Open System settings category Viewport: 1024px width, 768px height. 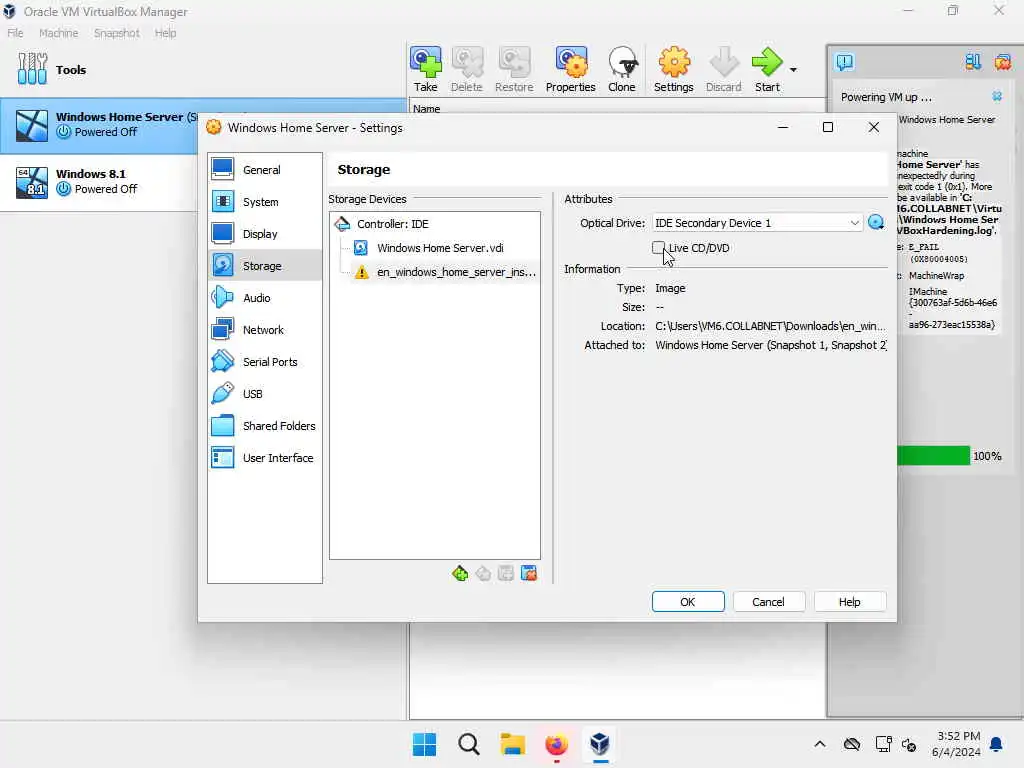tap(264, 202)
